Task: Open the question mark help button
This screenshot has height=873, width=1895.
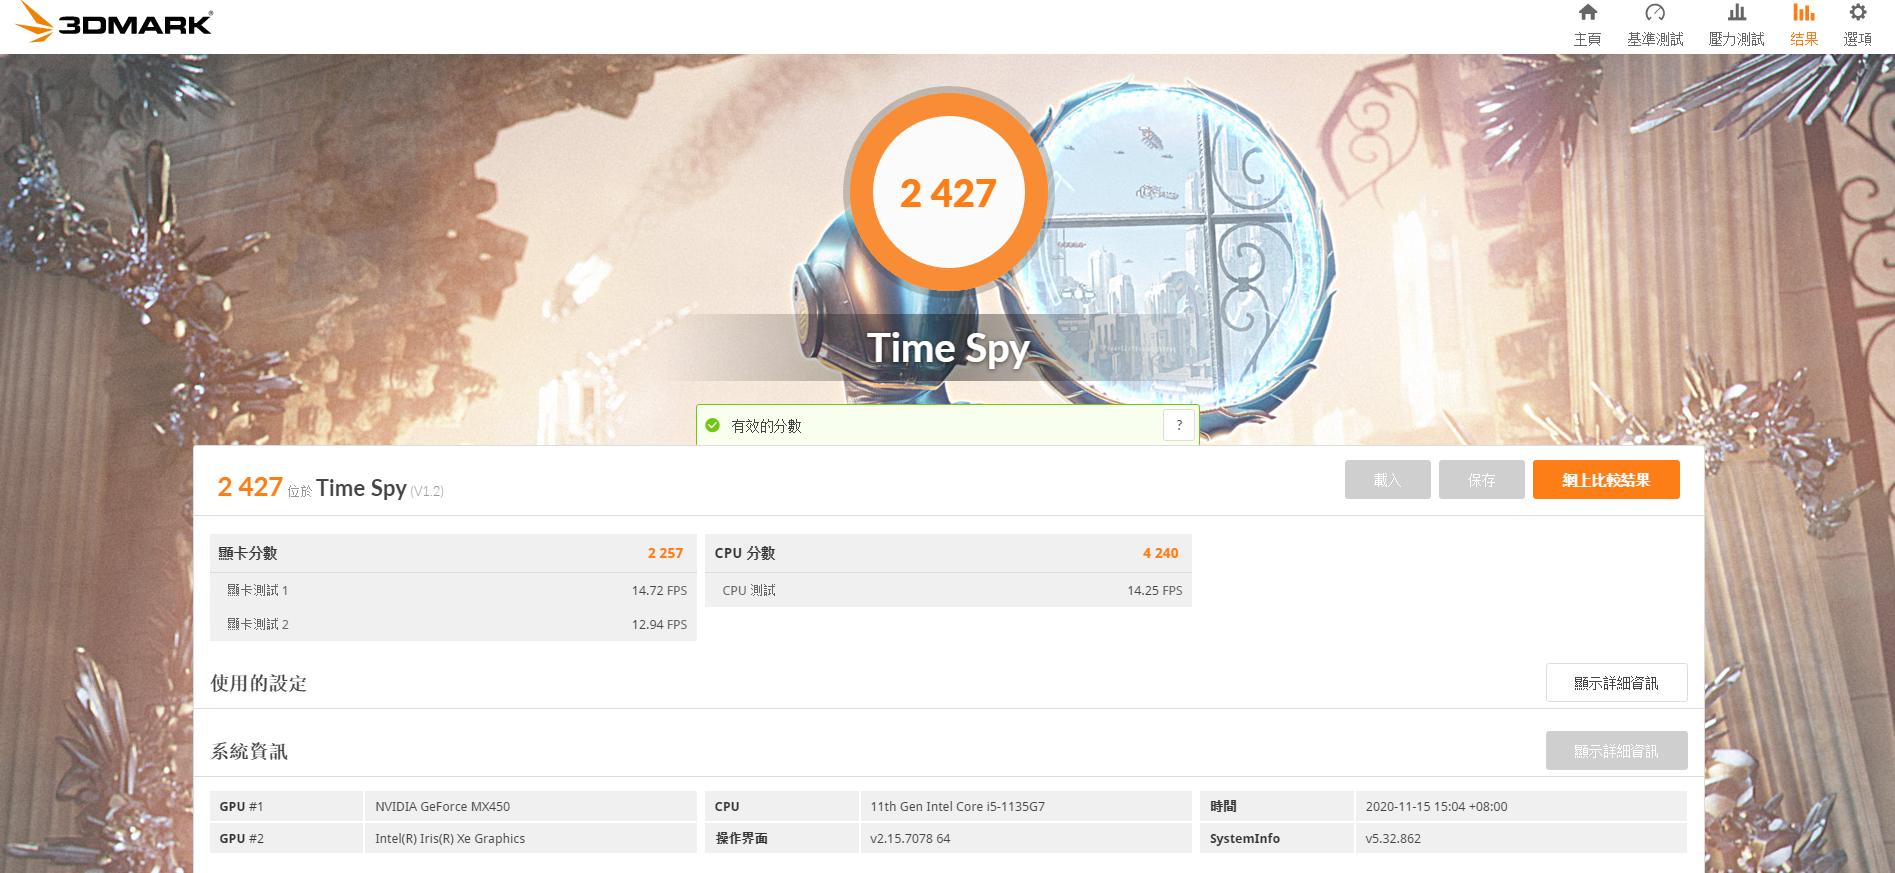Action: click(1179, 425)
